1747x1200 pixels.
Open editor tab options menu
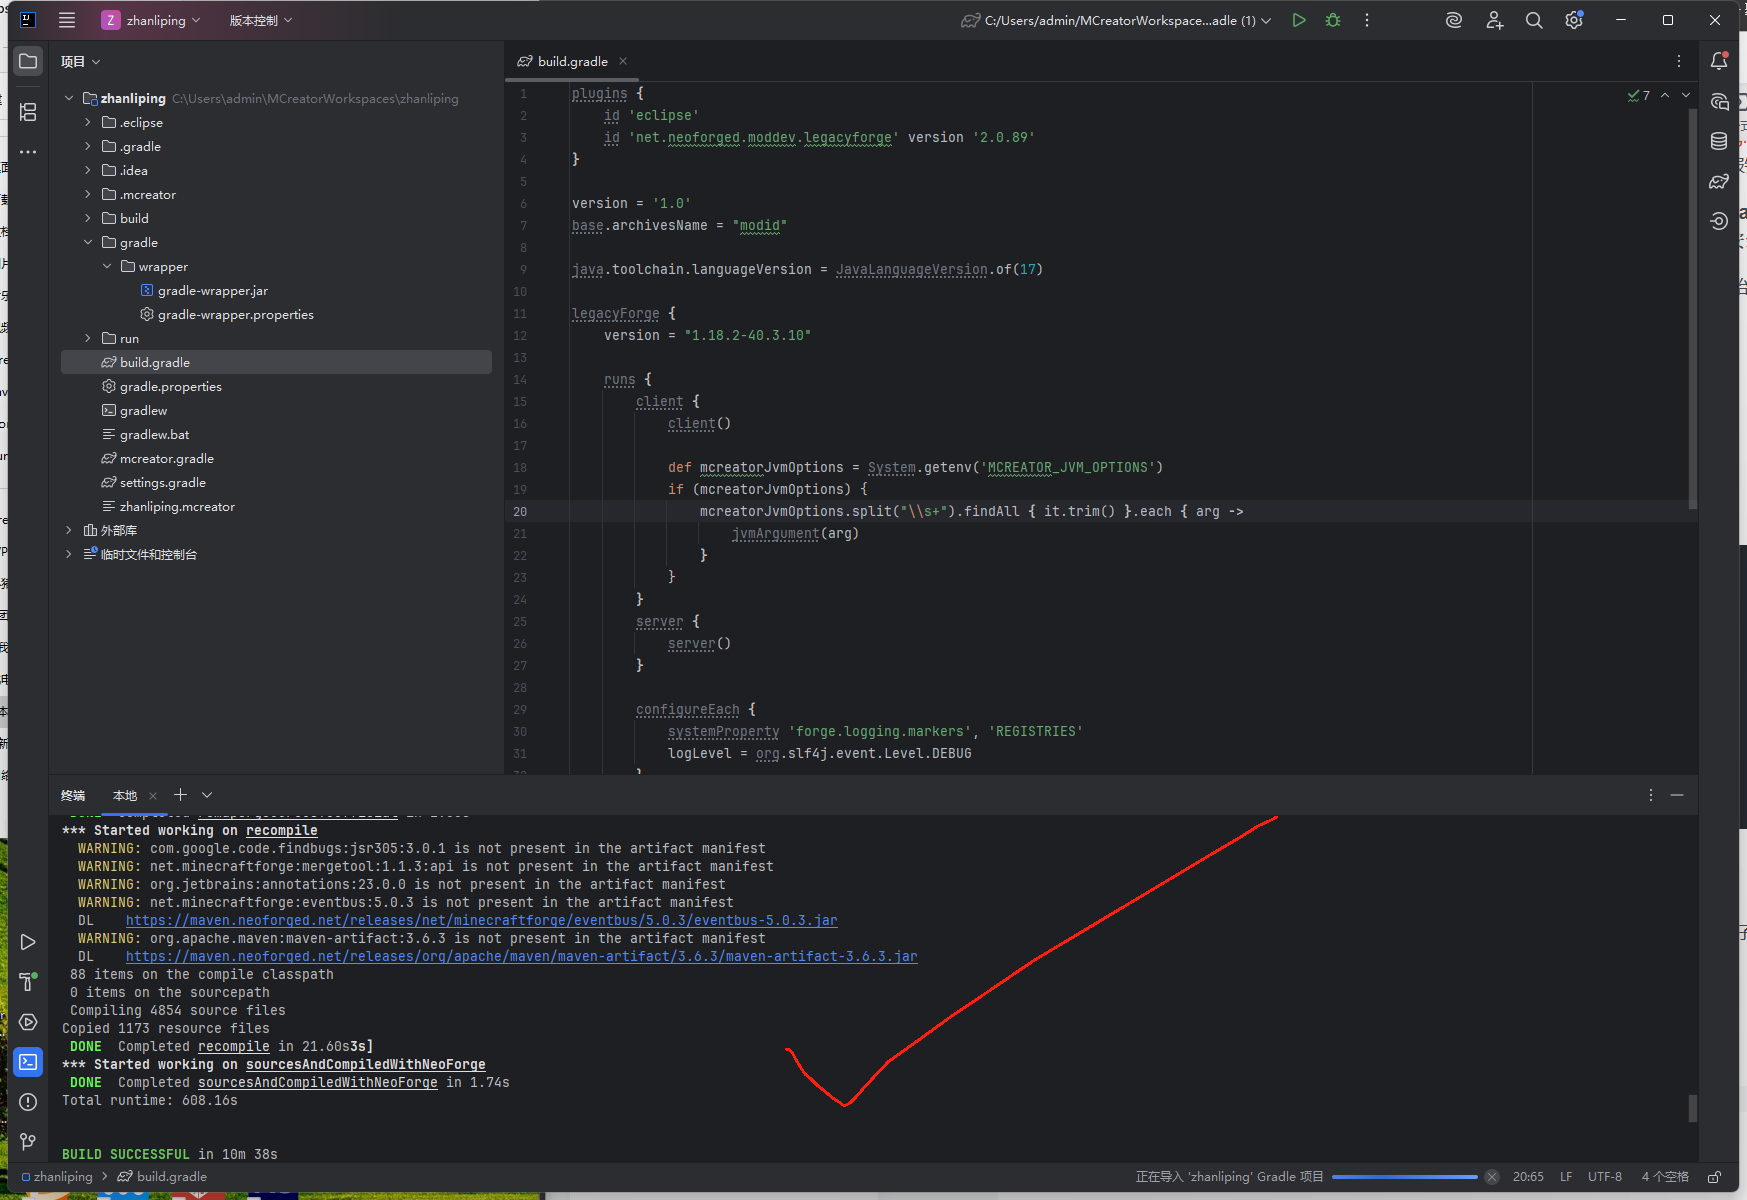(1679, 61)
